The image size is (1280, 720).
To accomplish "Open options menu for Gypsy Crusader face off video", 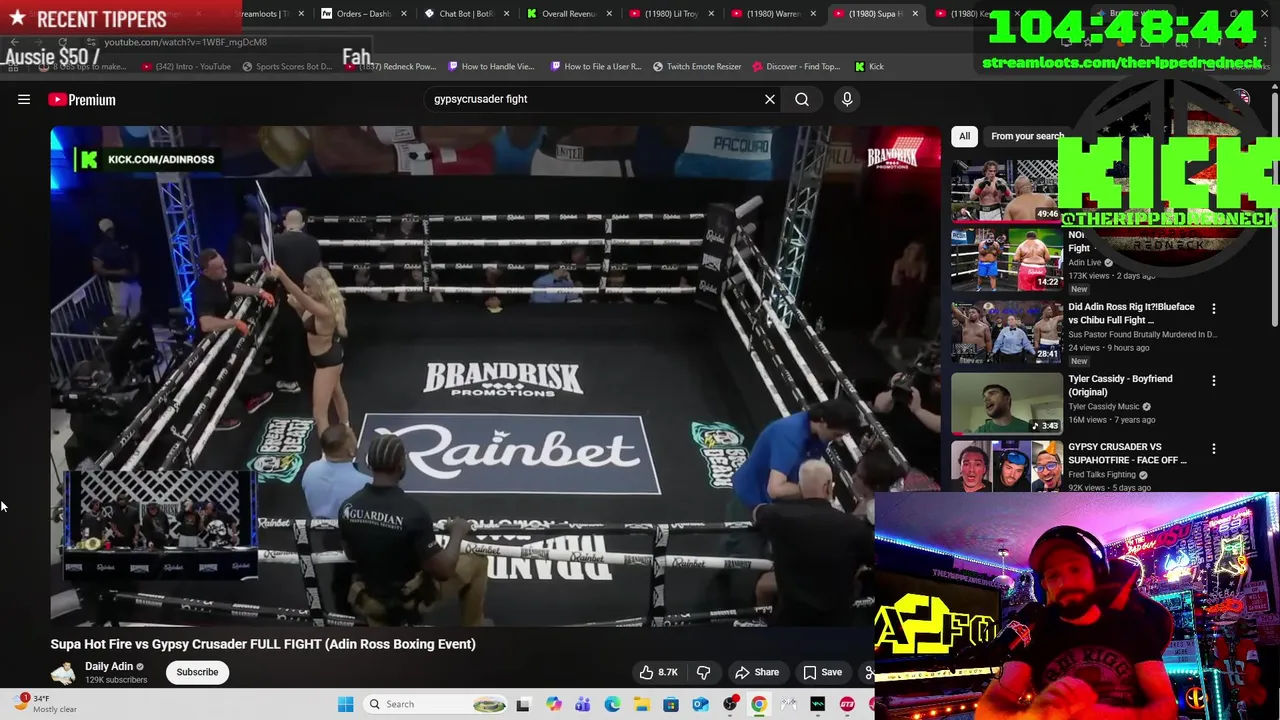I will click(1214, 449).
